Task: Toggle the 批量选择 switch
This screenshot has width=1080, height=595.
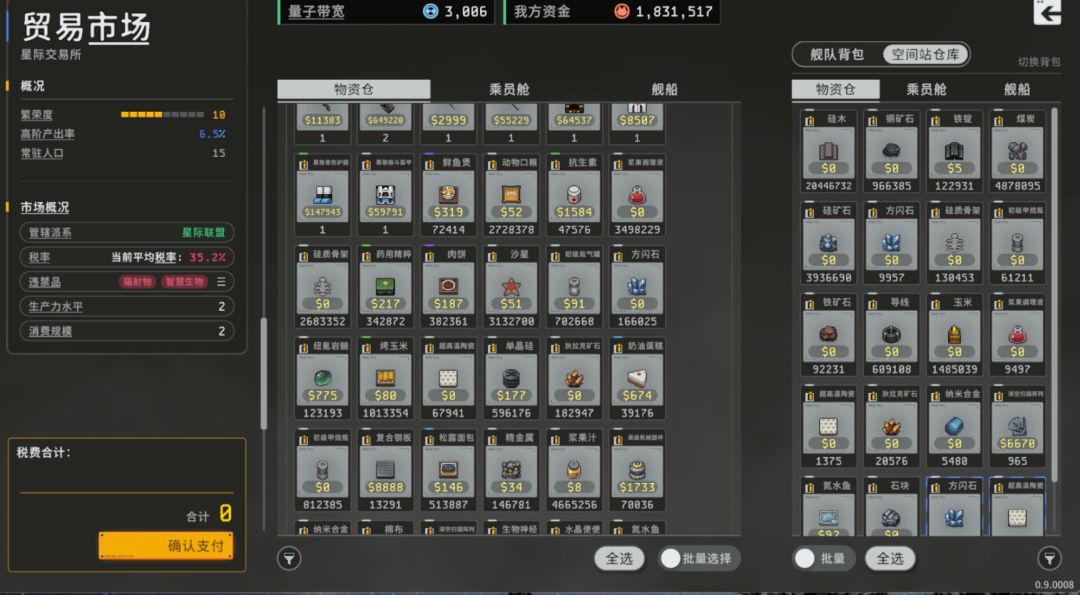Action: pos(699,559)
